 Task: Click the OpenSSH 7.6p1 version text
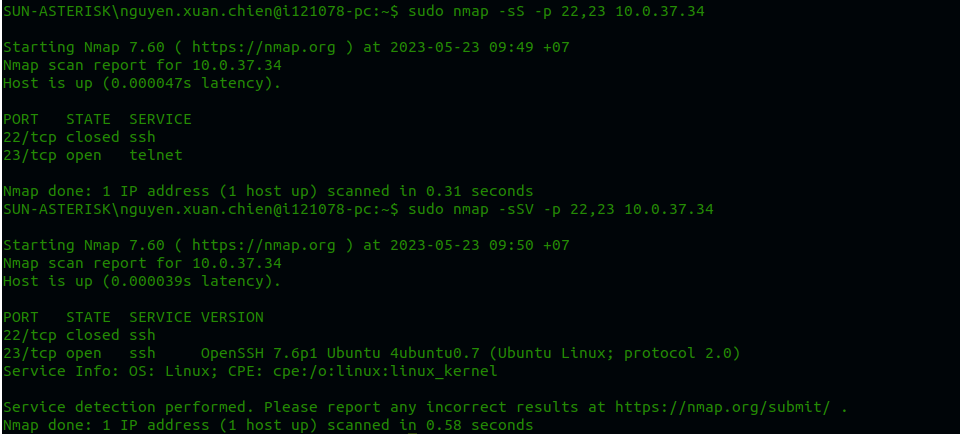point(259,353)
